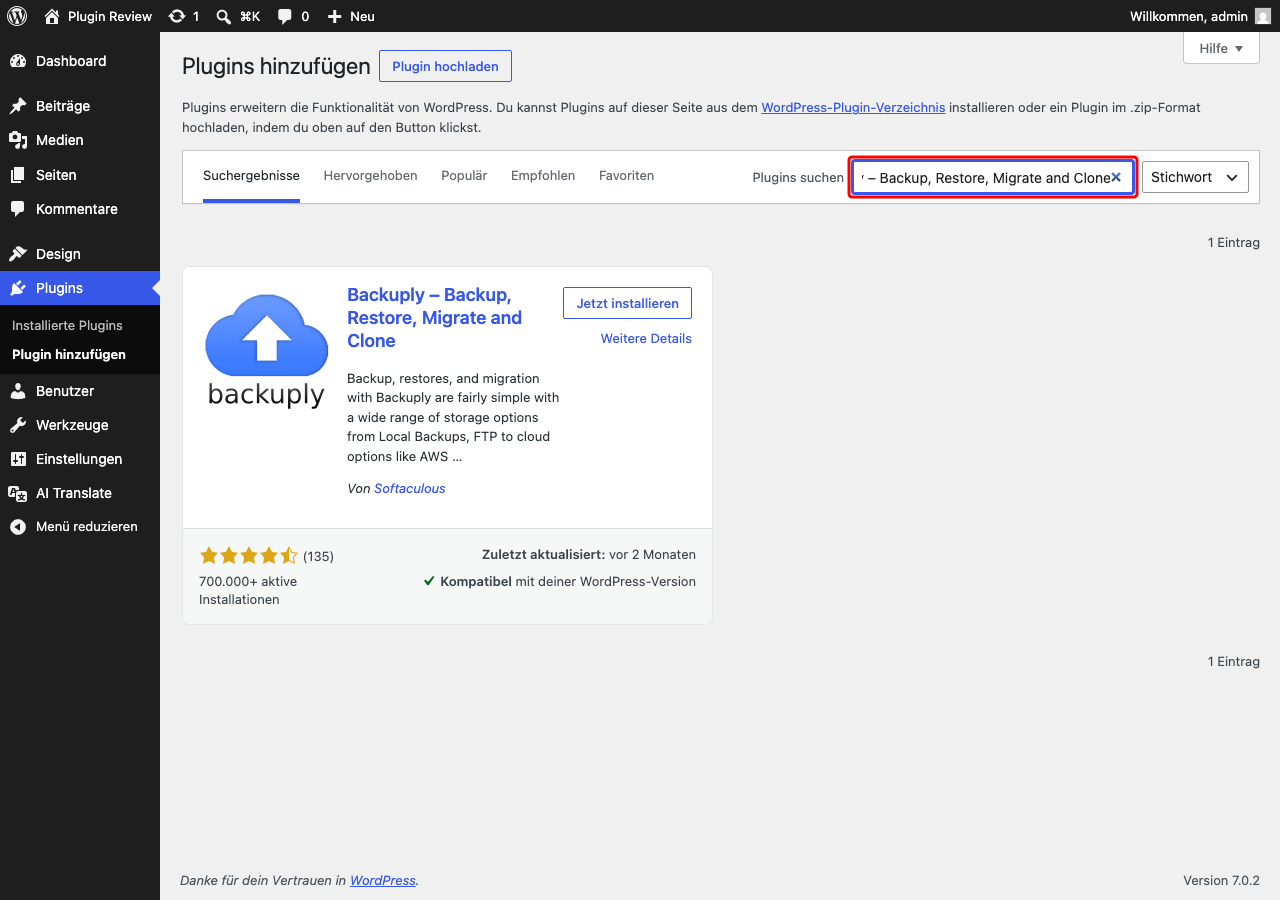The image size is (1280, 900).
Task: Open the Medien menu label
Action: 60,140
